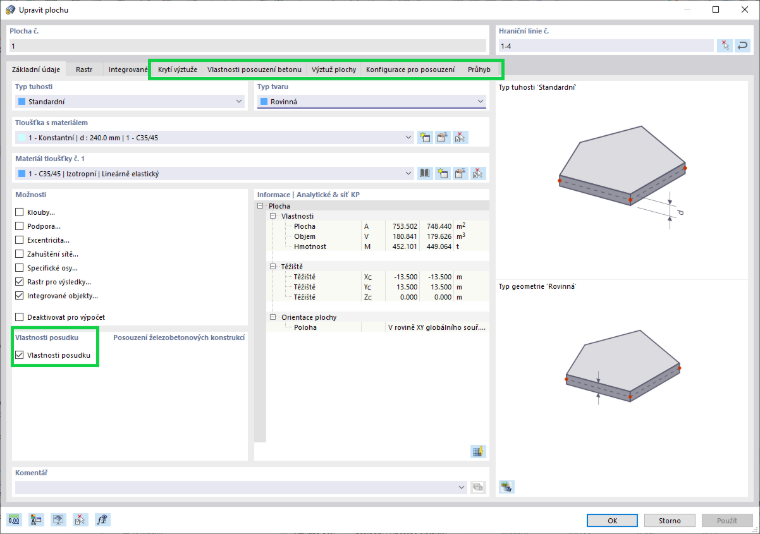Screen dimensions: 760x534
Task: Open the Typ tvaru Rovinná dropdown
Action: click(371, 101)
